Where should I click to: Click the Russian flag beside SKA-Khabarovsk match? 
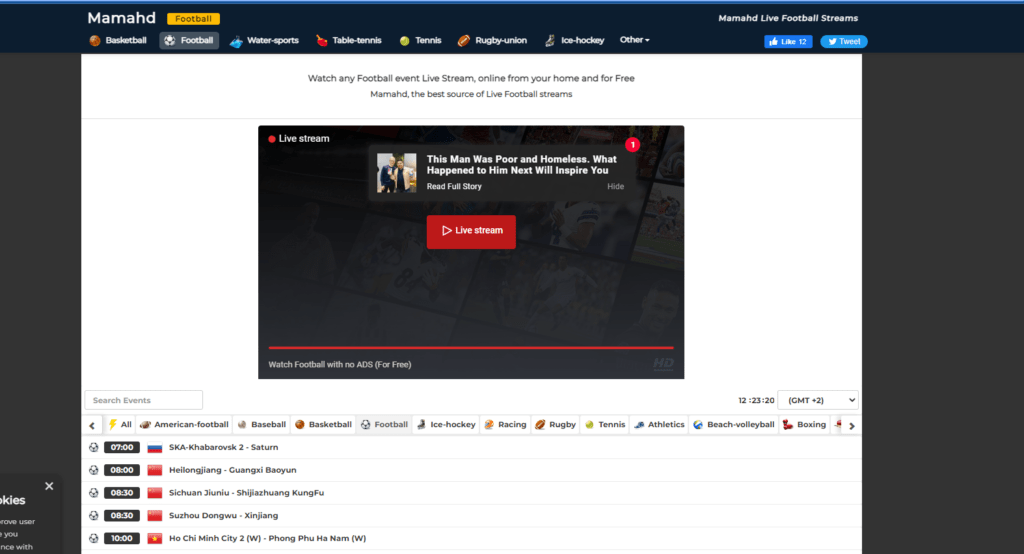click(x=155, y=448)
